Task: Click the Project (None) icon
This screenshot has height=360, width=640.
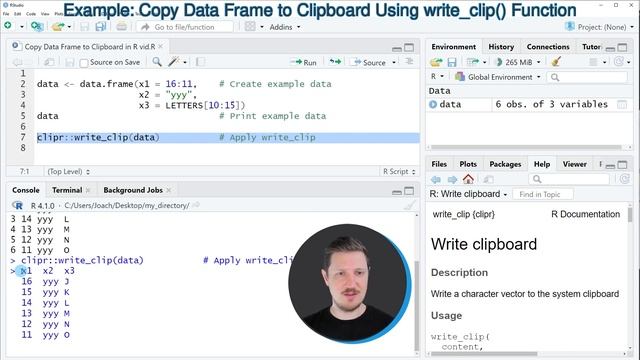Action: tap(569, 27)
